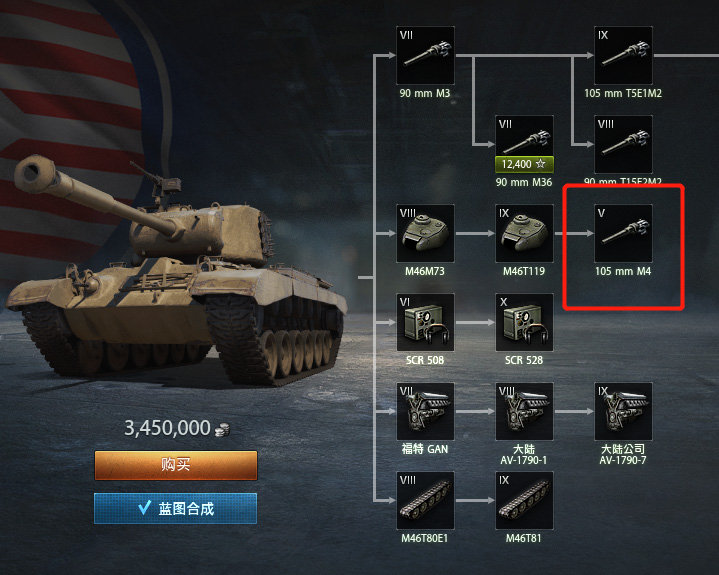Viewport: 719px width, 575px height.
Task: Select the 105 mm T5E1M2 gun module
Action: pos(623,55)
